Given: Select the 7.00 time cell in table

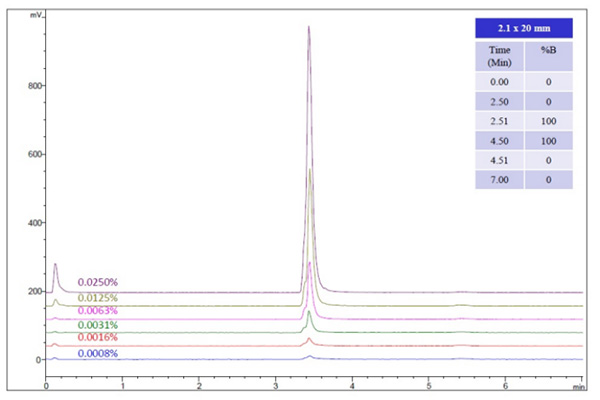Looking at the screenshot, I should click(499, 180).
